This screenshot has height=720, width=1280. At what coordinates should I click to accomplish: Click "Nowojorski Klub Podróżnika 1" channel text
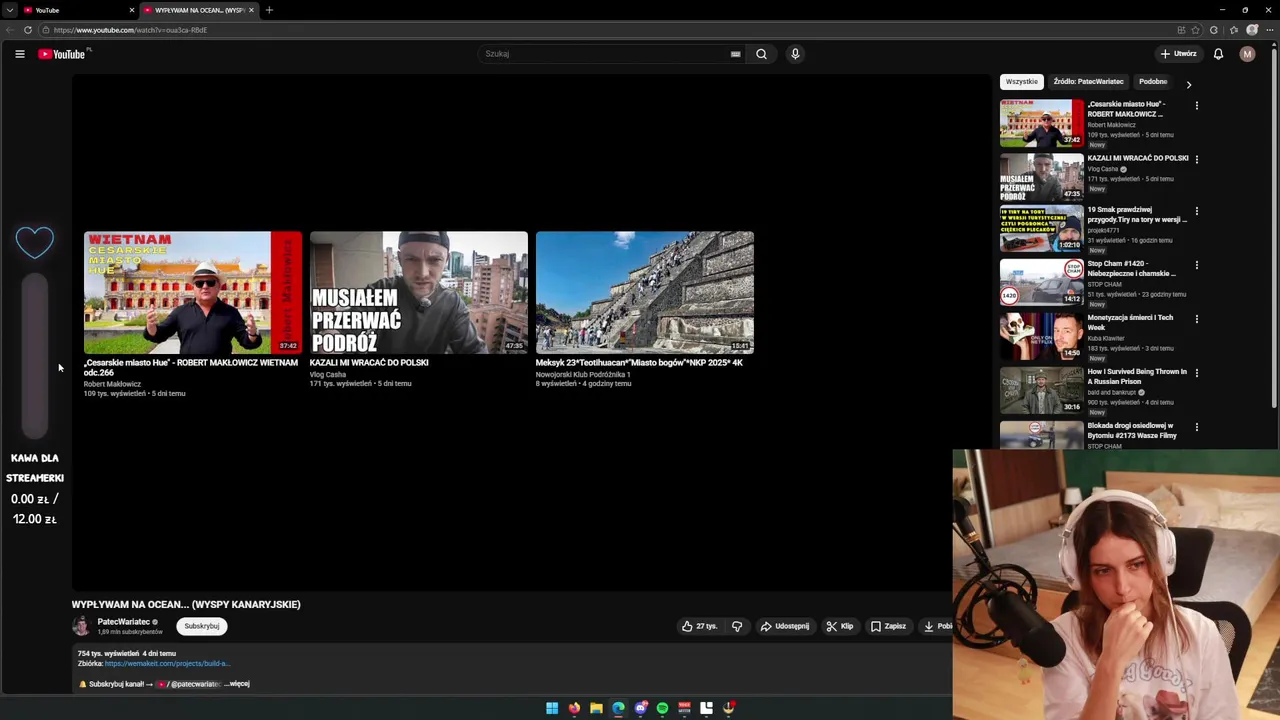tap(583, 374)
